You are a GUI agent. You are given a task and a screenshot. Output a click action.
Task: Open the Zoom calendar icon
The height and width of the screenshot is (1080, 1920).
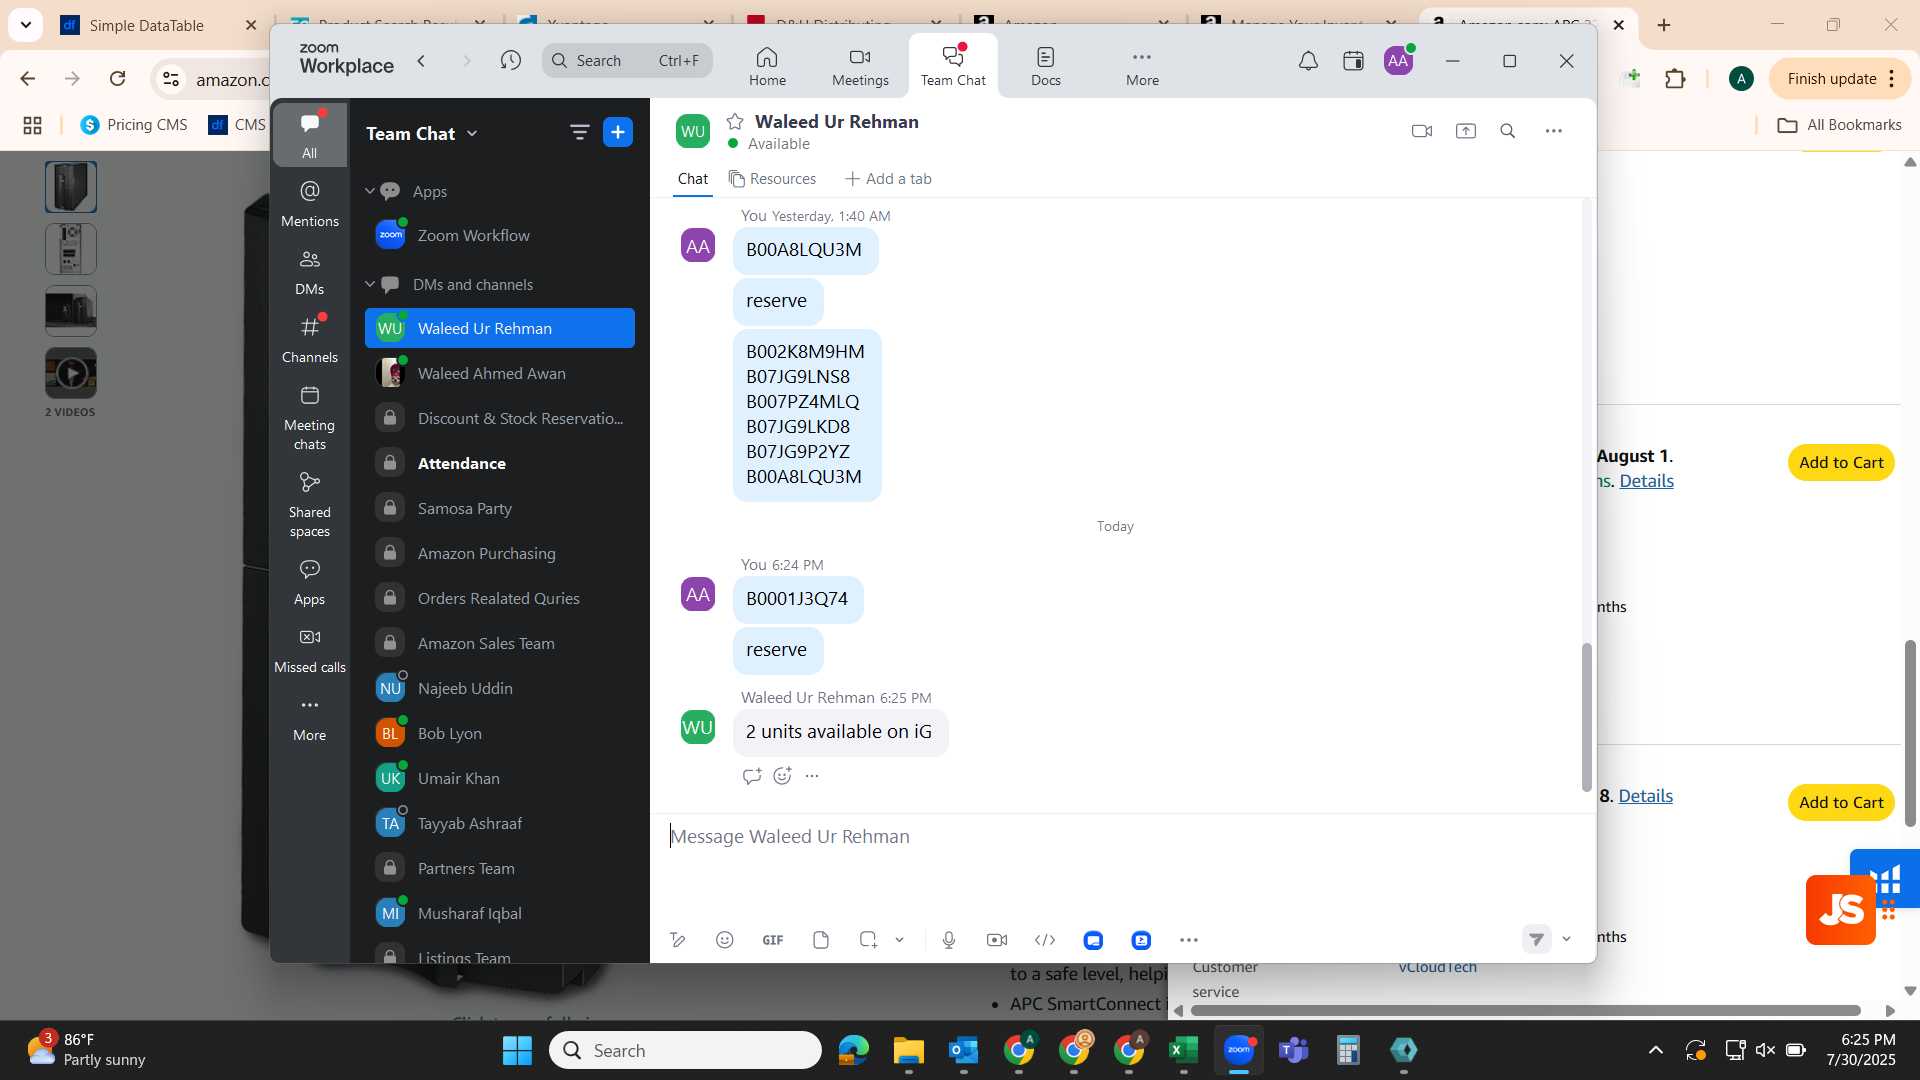pyautogui.click(x=1353, y=61)
